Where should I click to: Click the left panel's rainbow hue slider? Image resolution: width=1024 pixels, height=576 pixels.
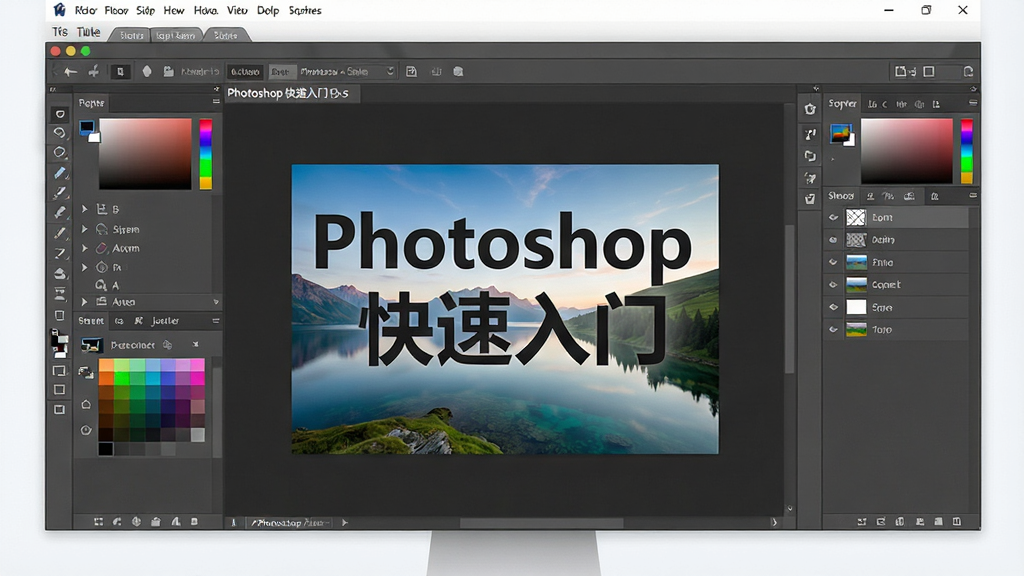206,154
